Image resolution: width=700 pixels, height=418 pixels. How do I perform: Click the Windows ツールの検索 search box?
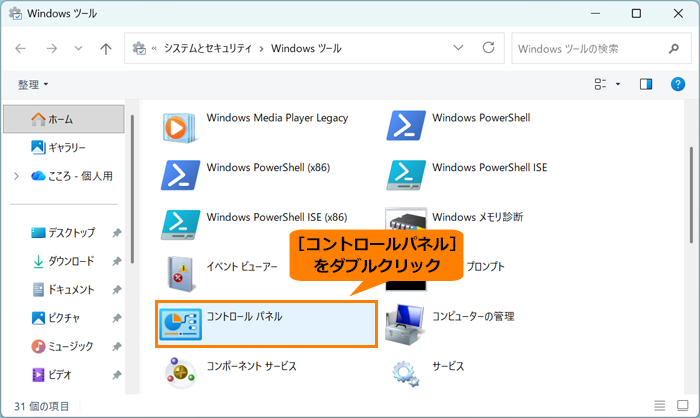tap(588, 48)
